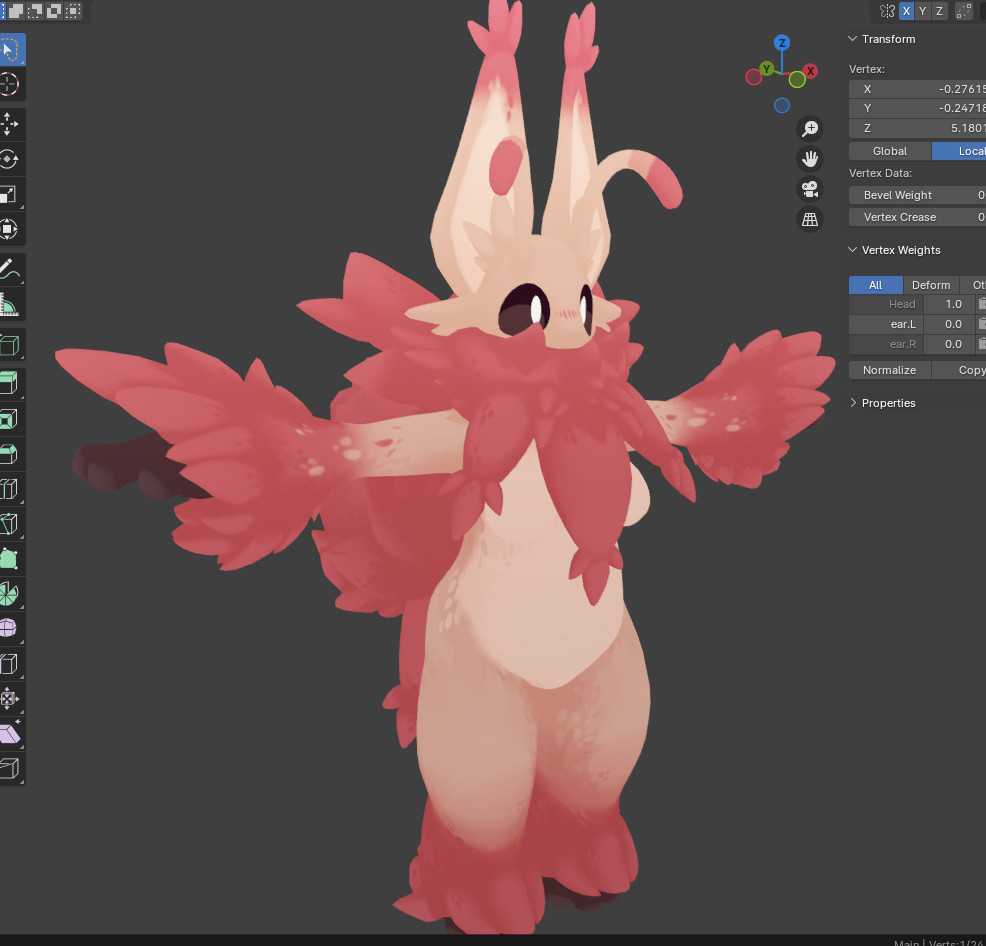The image size is (986, 946).
Task: Click the Copy weights button
Action: point(959,370)
